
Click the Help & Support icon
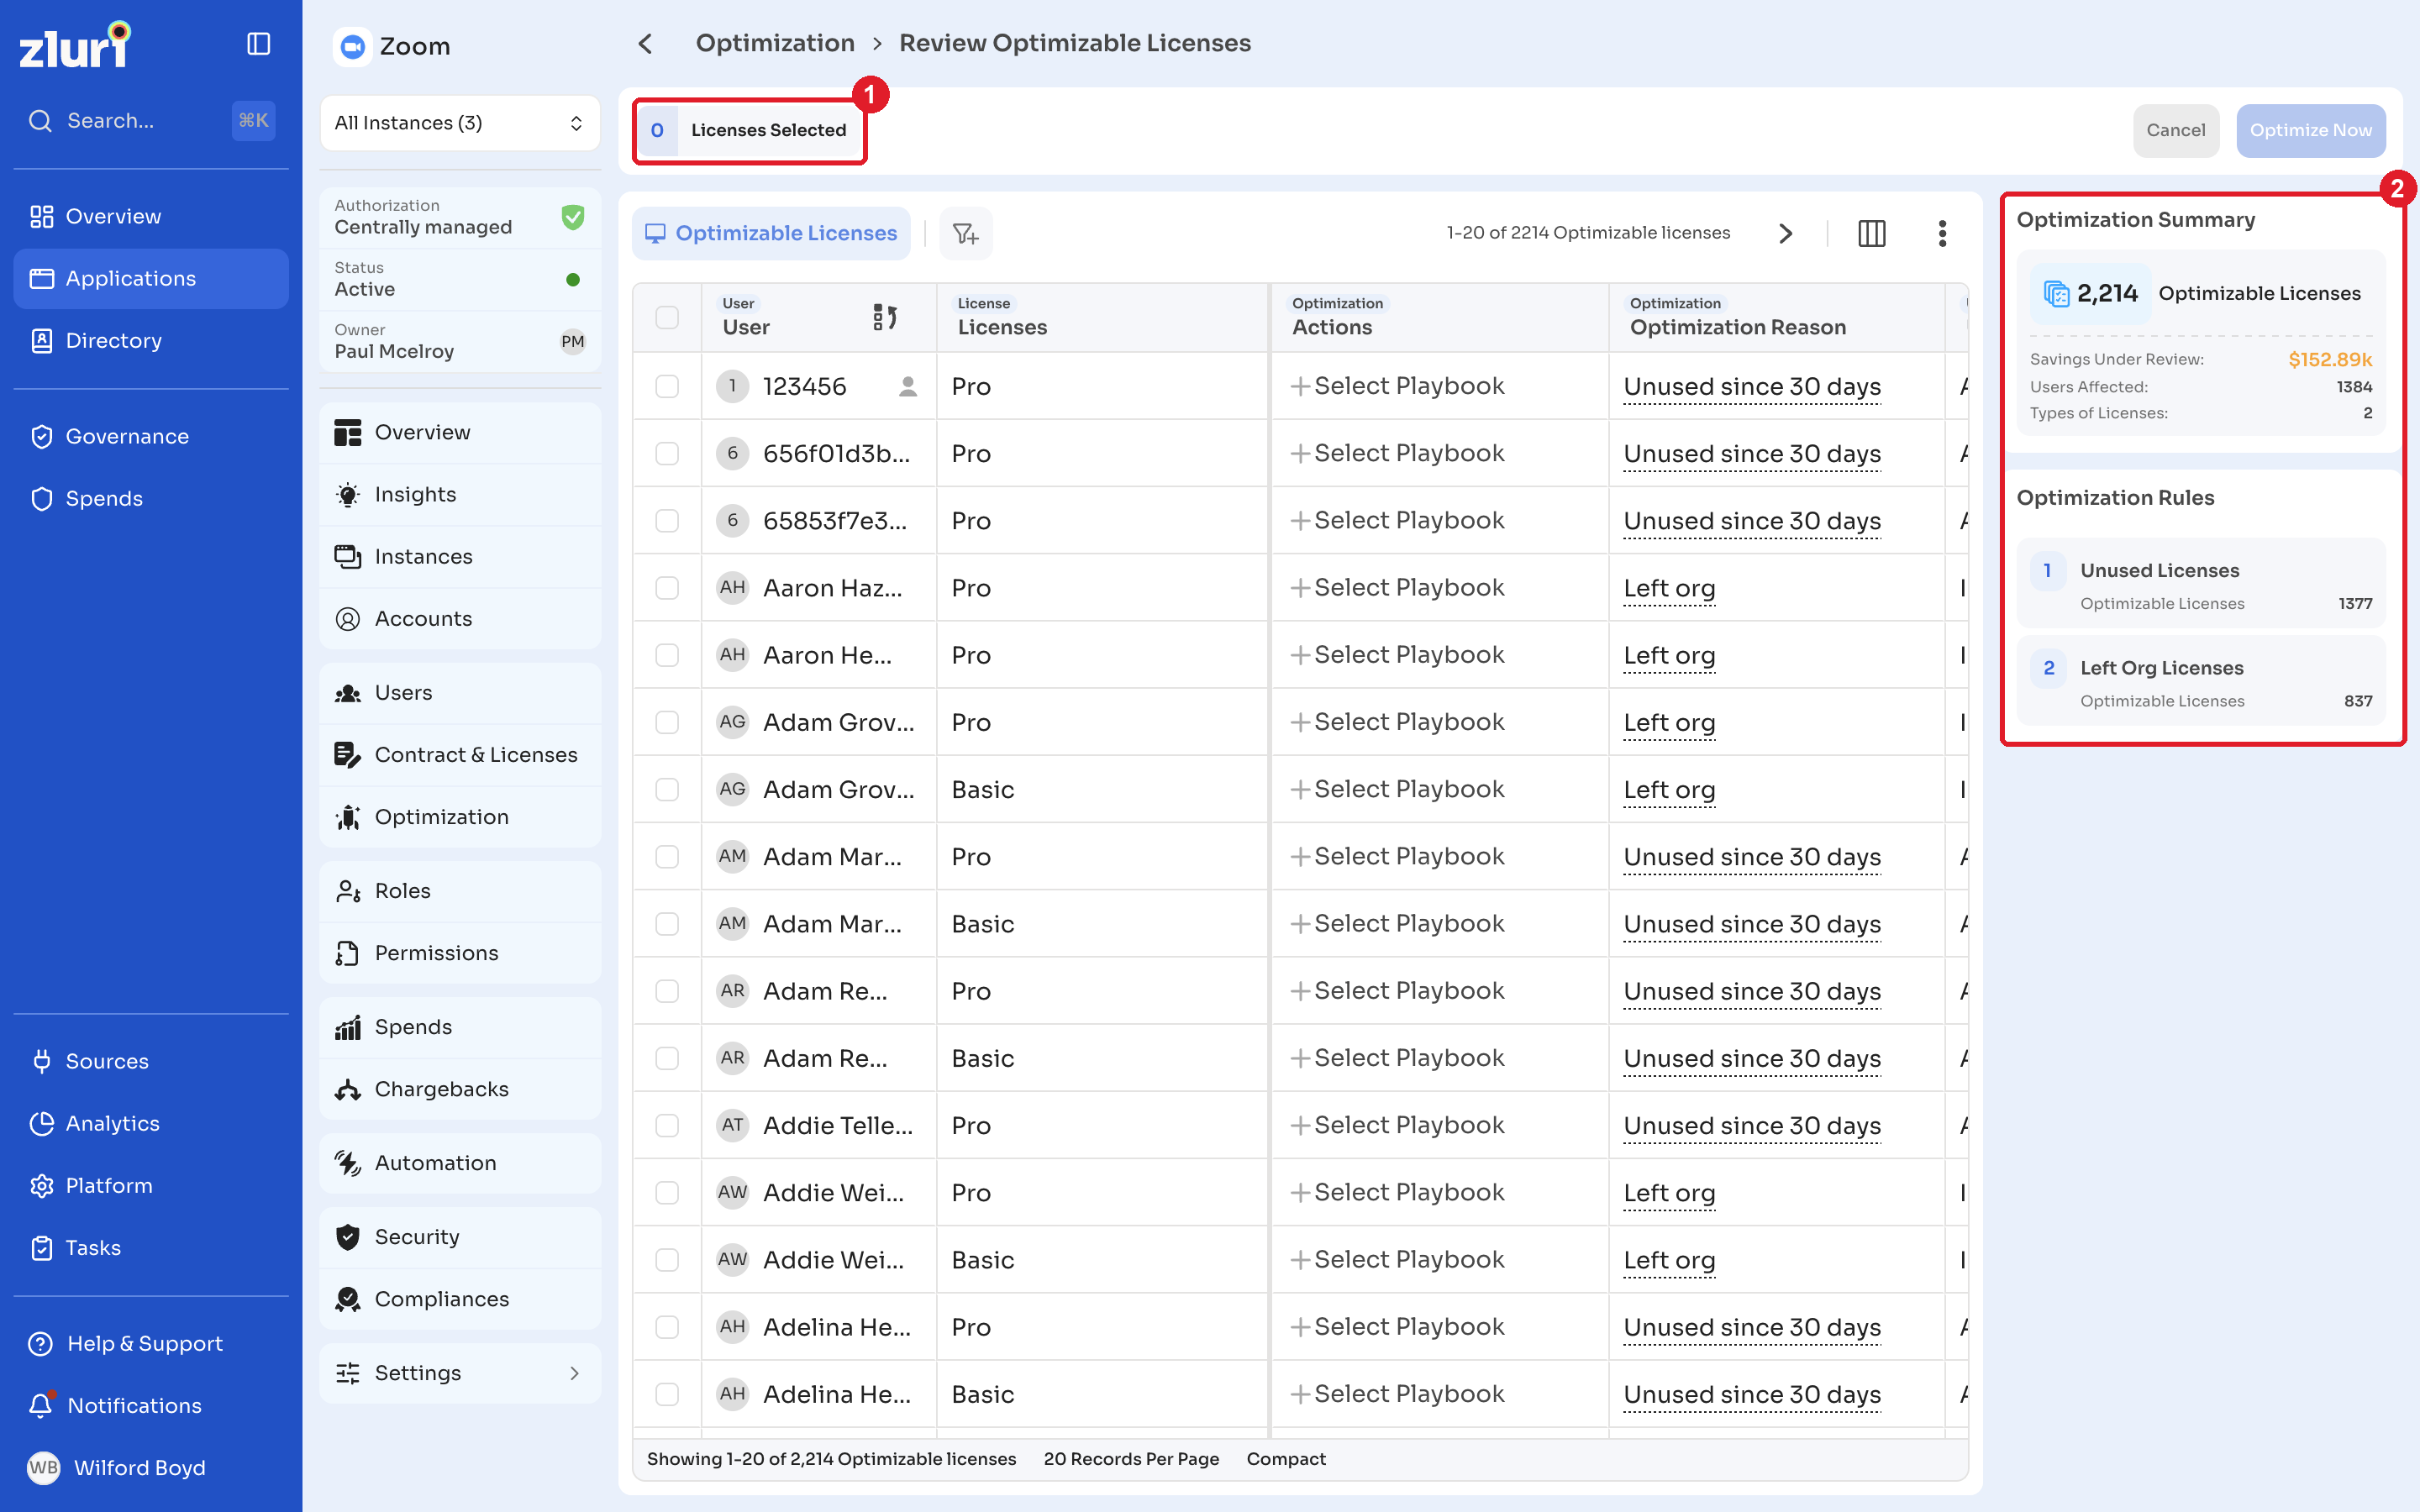pos(41,1343)
